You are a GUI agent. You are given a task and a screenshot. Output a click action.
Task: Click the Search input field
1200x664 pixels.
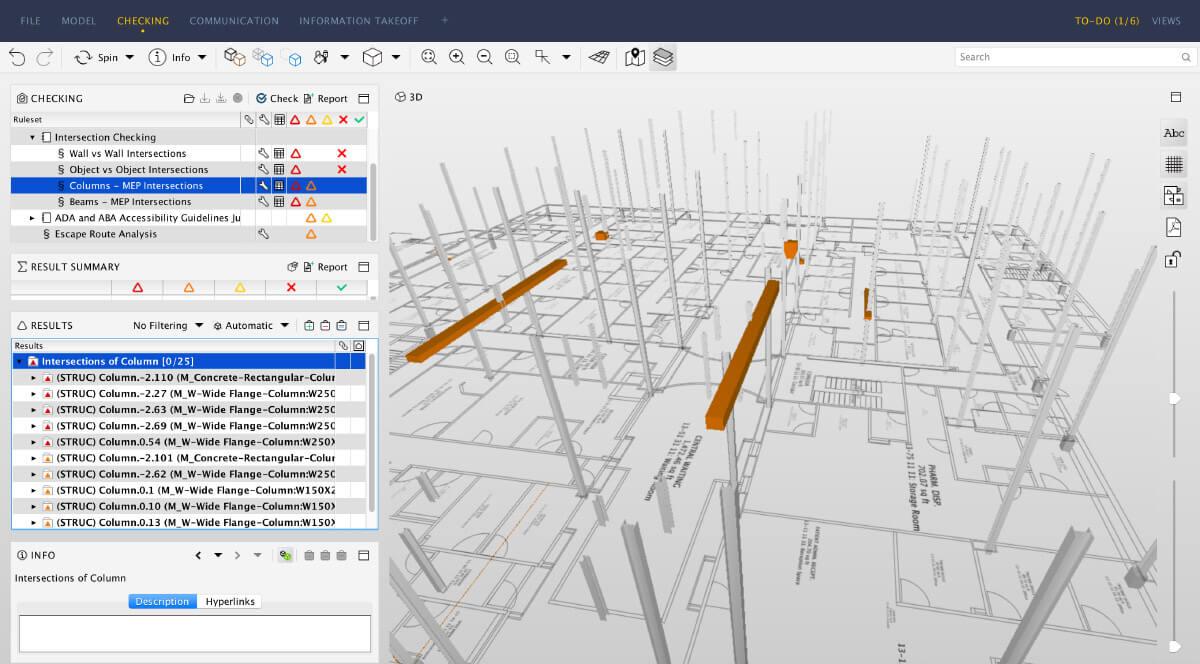(1067, 57)
